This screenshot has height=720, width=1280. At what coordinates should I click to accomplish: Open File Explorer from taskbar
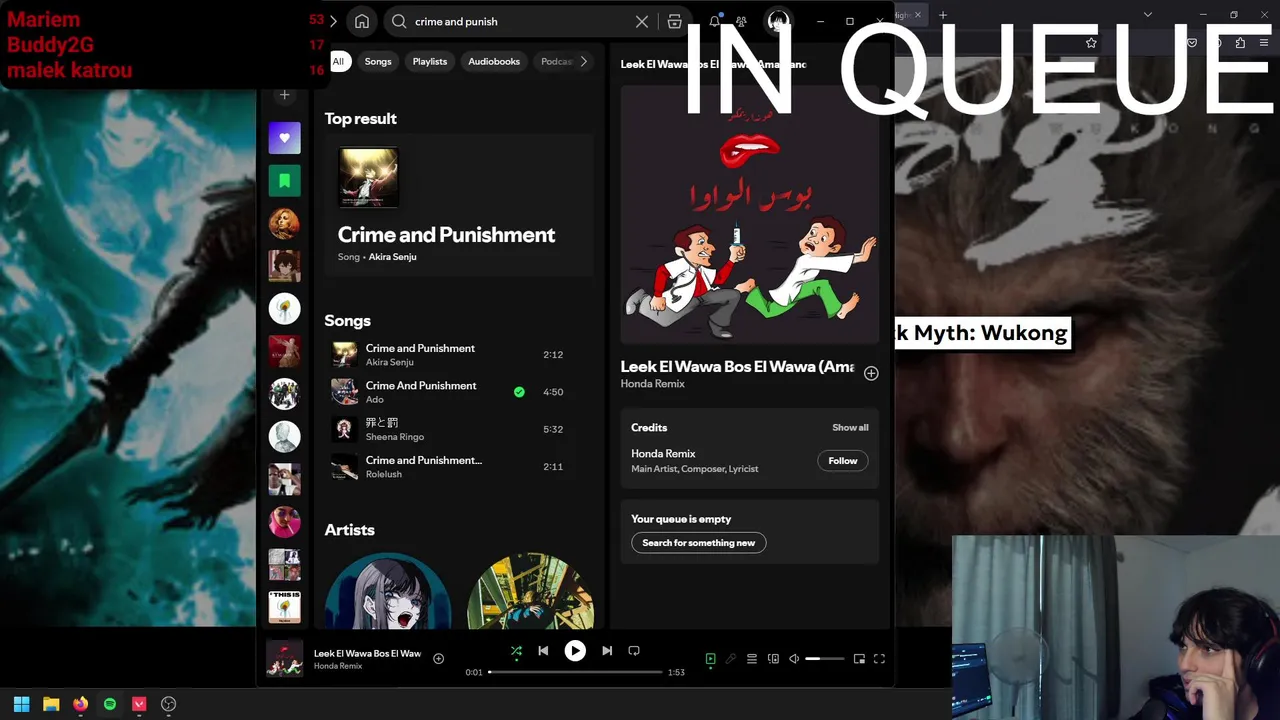click(x=51, y=704)
